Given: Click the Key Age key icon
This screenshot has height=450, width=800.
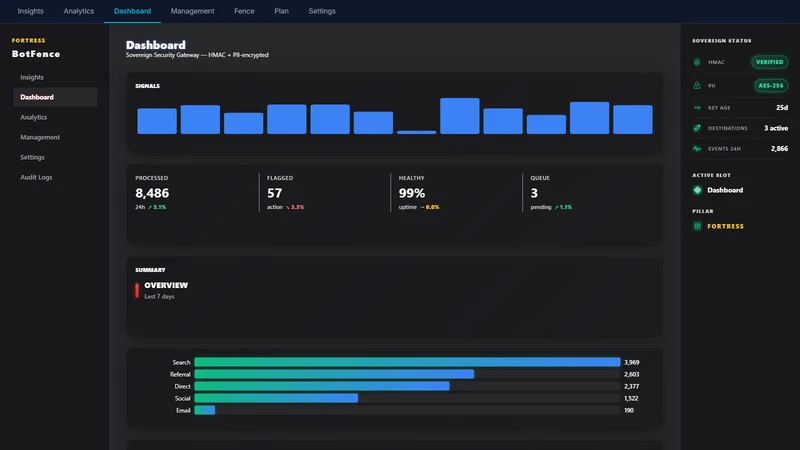Looking at the screenshot, I should click(x=697, y=108).
